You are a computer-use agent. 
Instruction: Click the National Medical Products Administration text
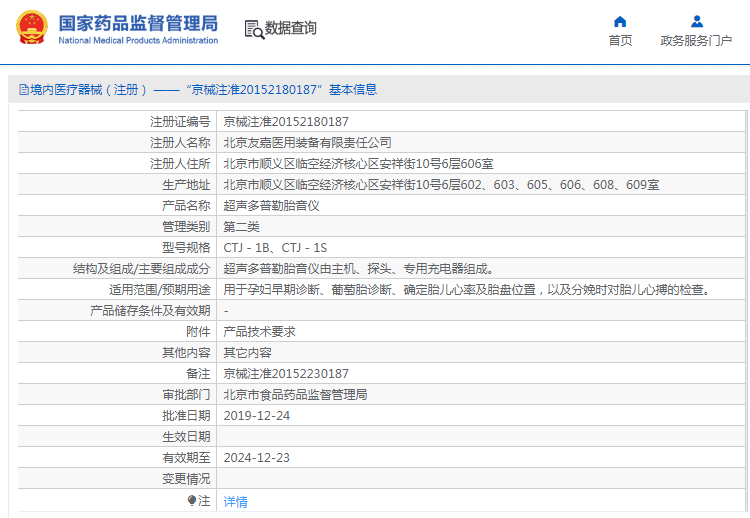(x=138, y=41)
